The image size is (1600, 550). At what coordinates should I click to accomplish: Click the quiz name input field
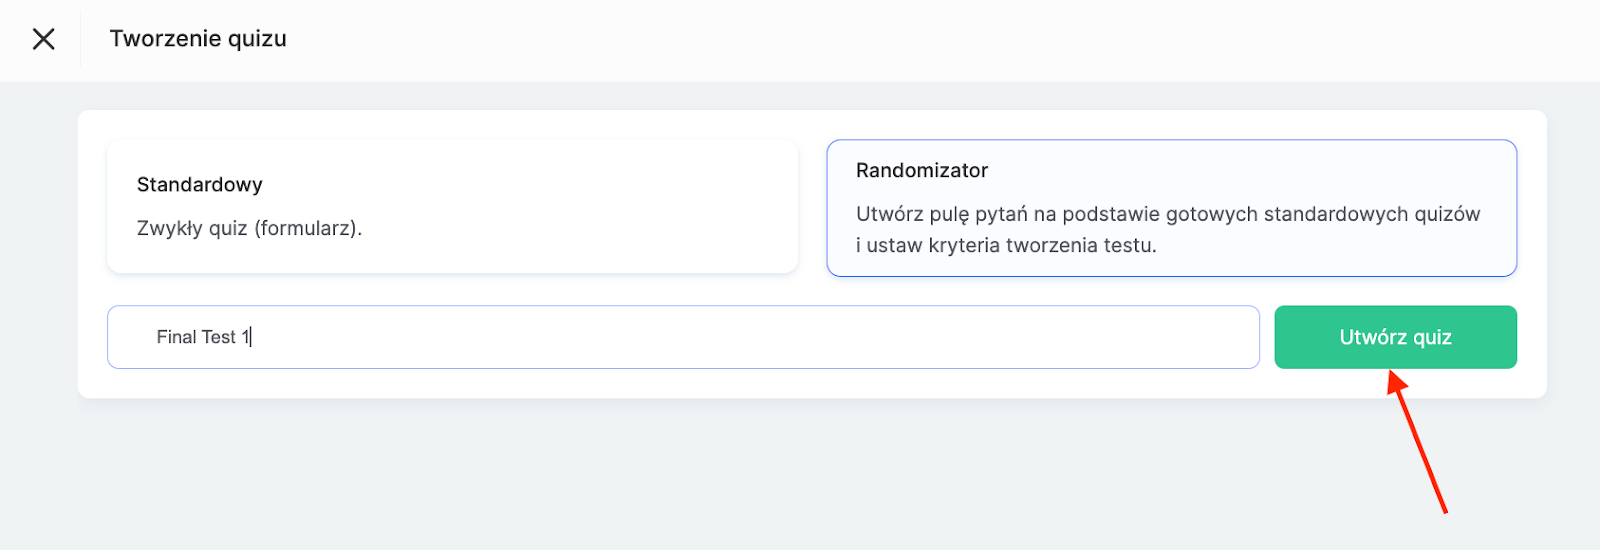[683, 337]
